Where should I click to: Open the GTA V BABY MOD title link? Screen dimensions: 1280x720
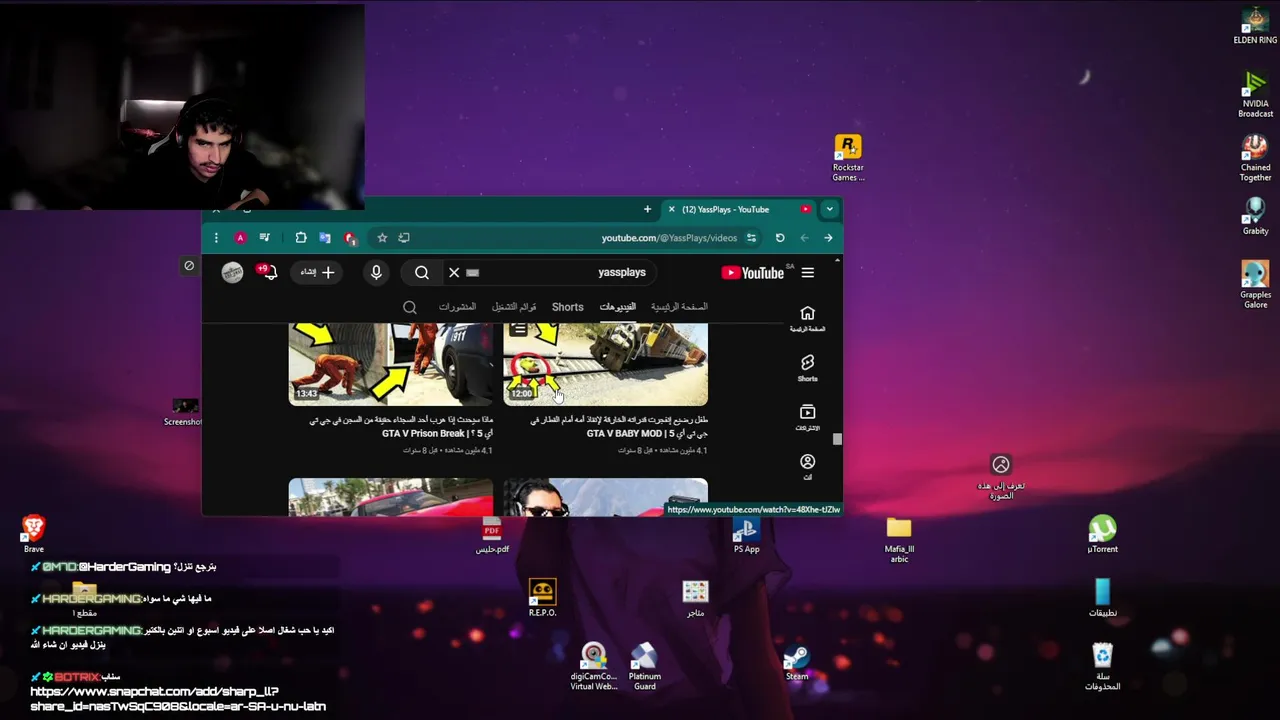(619, 427)
